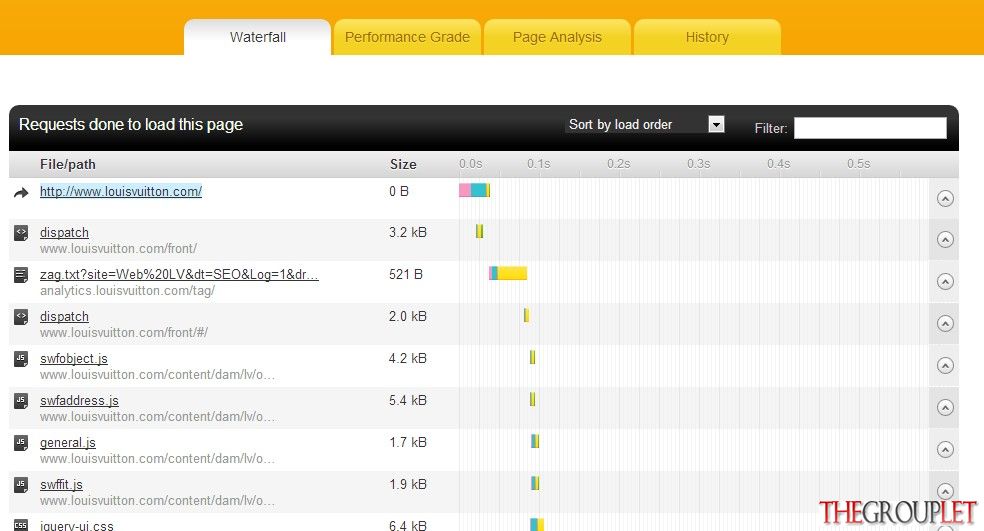This screenshot has height=531, width=984.
Task: Click the JS icon beside swffit.js
Action: 21,485
